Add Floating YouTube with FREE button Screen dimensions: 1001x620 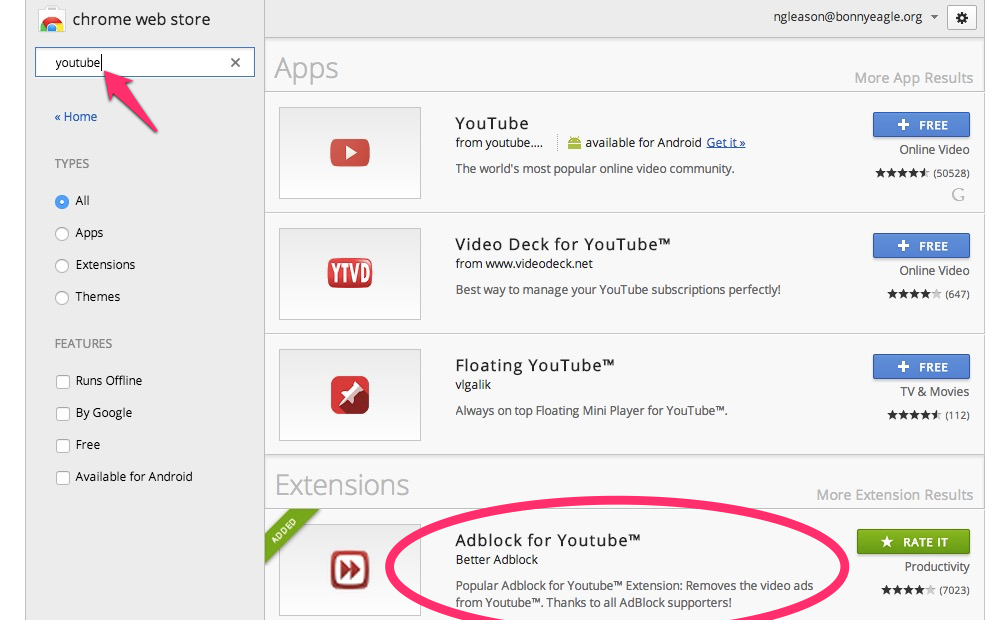(921, 367)
